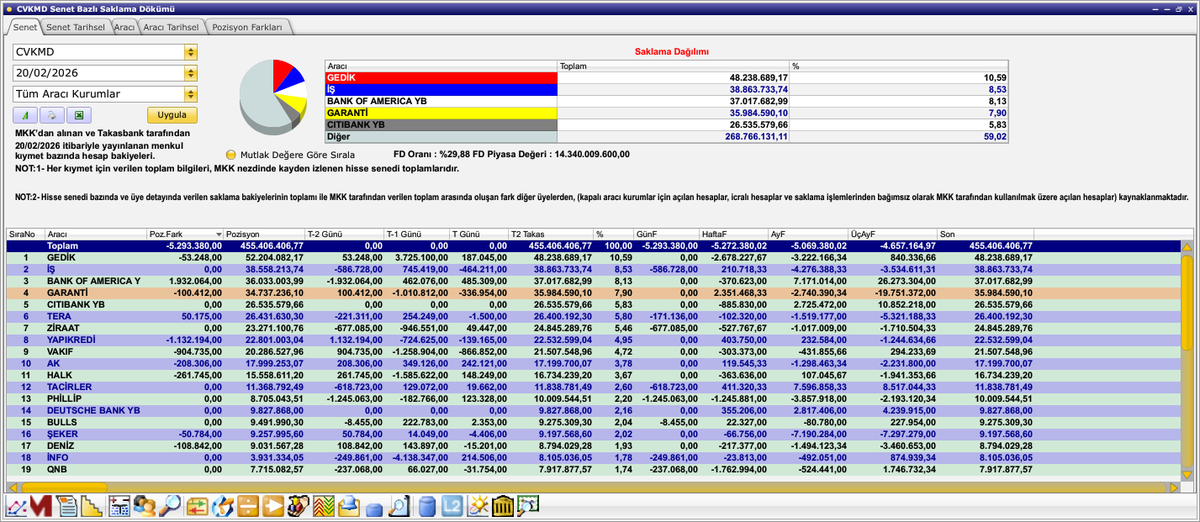Select the DEUTSCHE BANK YB row
This screenshot has height=522, width=1200.
coord(594,410)
